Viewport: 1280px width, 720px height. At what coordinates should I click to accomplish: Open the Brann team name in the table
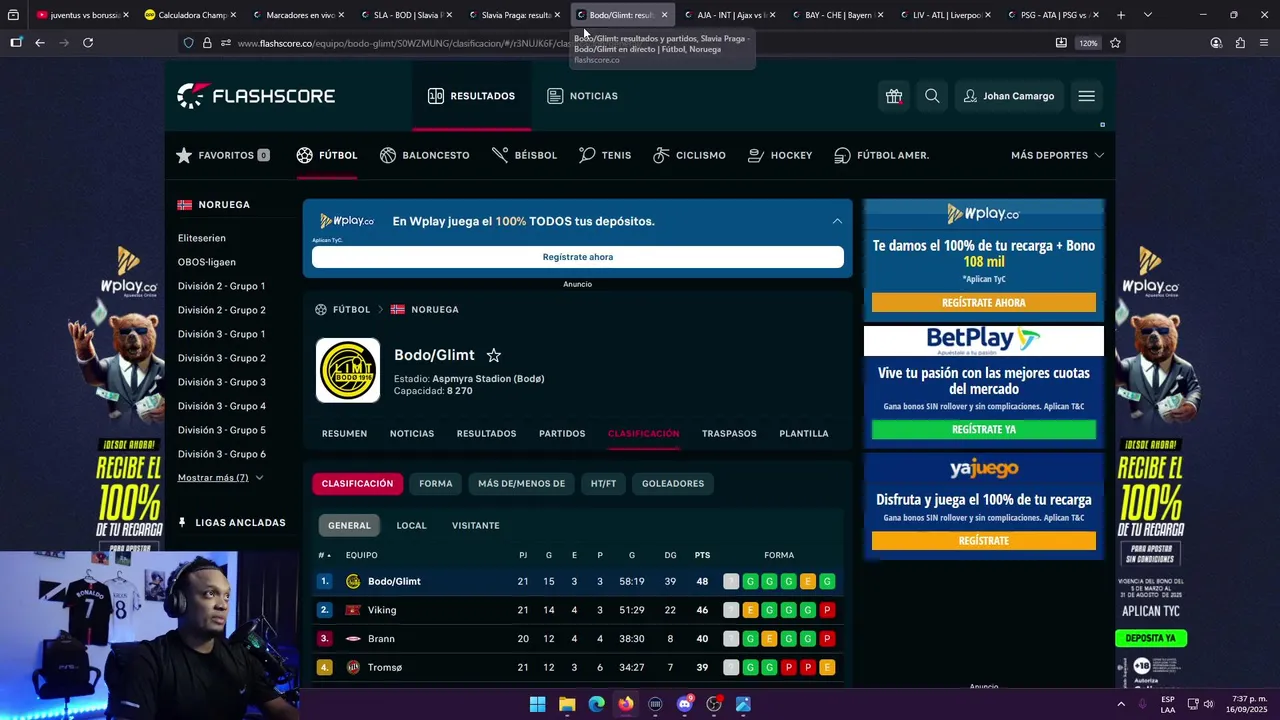381,639
